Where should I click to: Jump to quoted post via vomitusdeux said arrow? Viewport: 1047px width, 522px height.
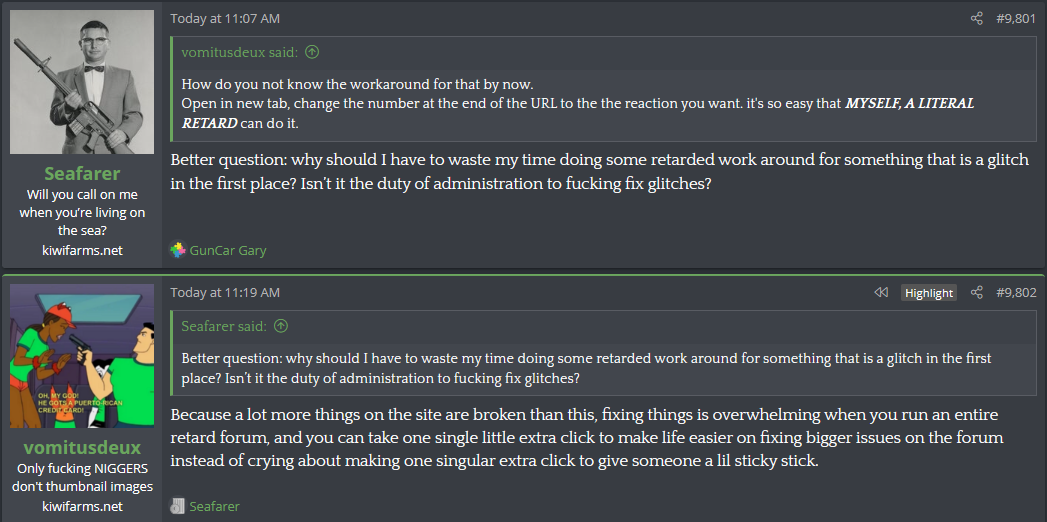311,52
